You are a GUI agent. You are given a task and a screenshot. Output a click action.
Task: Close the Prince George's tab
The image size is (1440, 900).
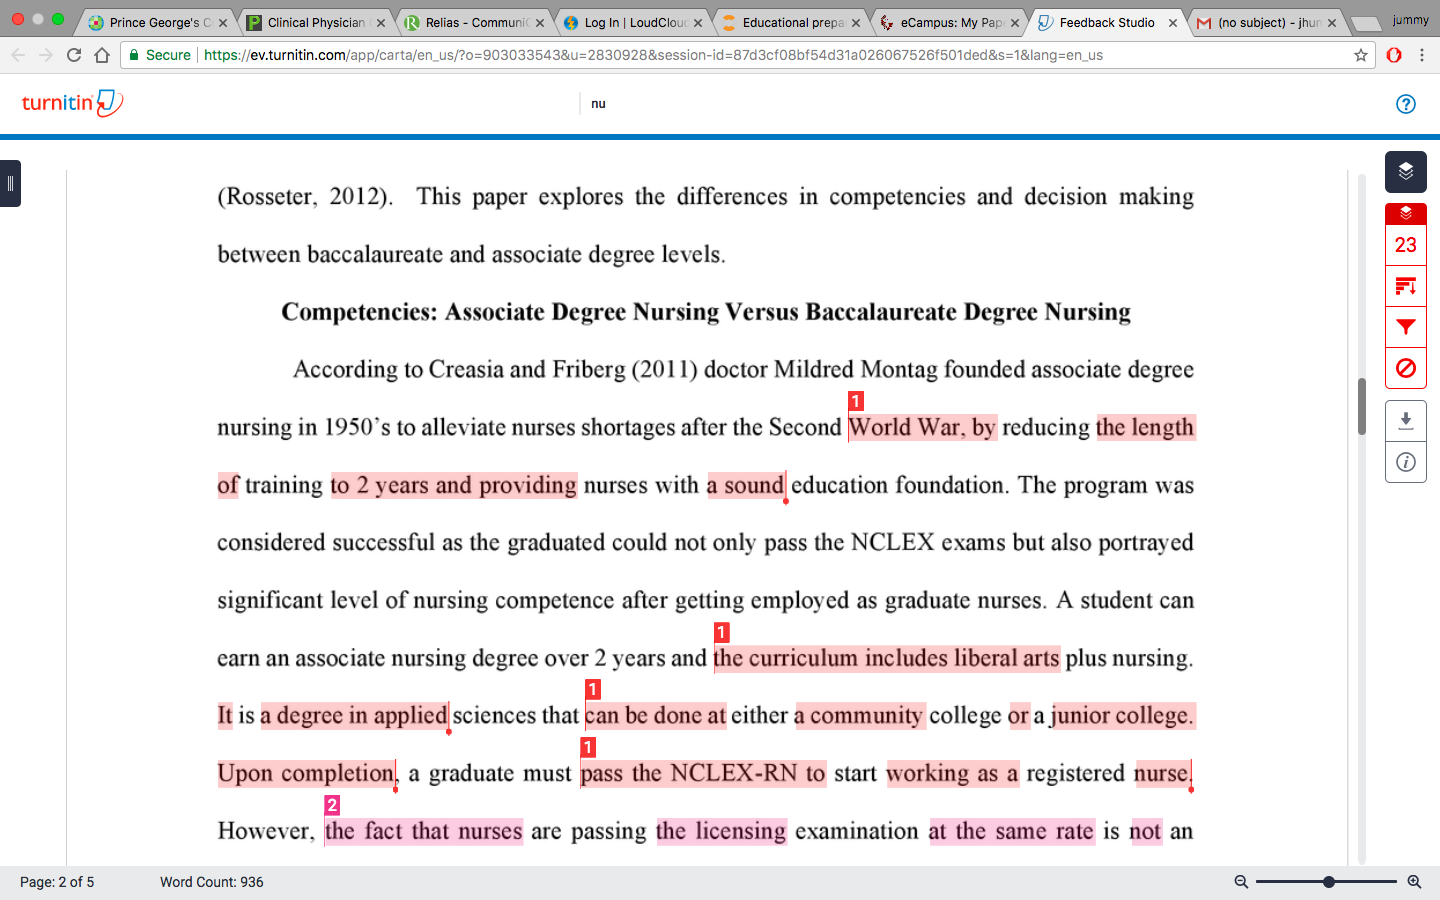[223, 22]
